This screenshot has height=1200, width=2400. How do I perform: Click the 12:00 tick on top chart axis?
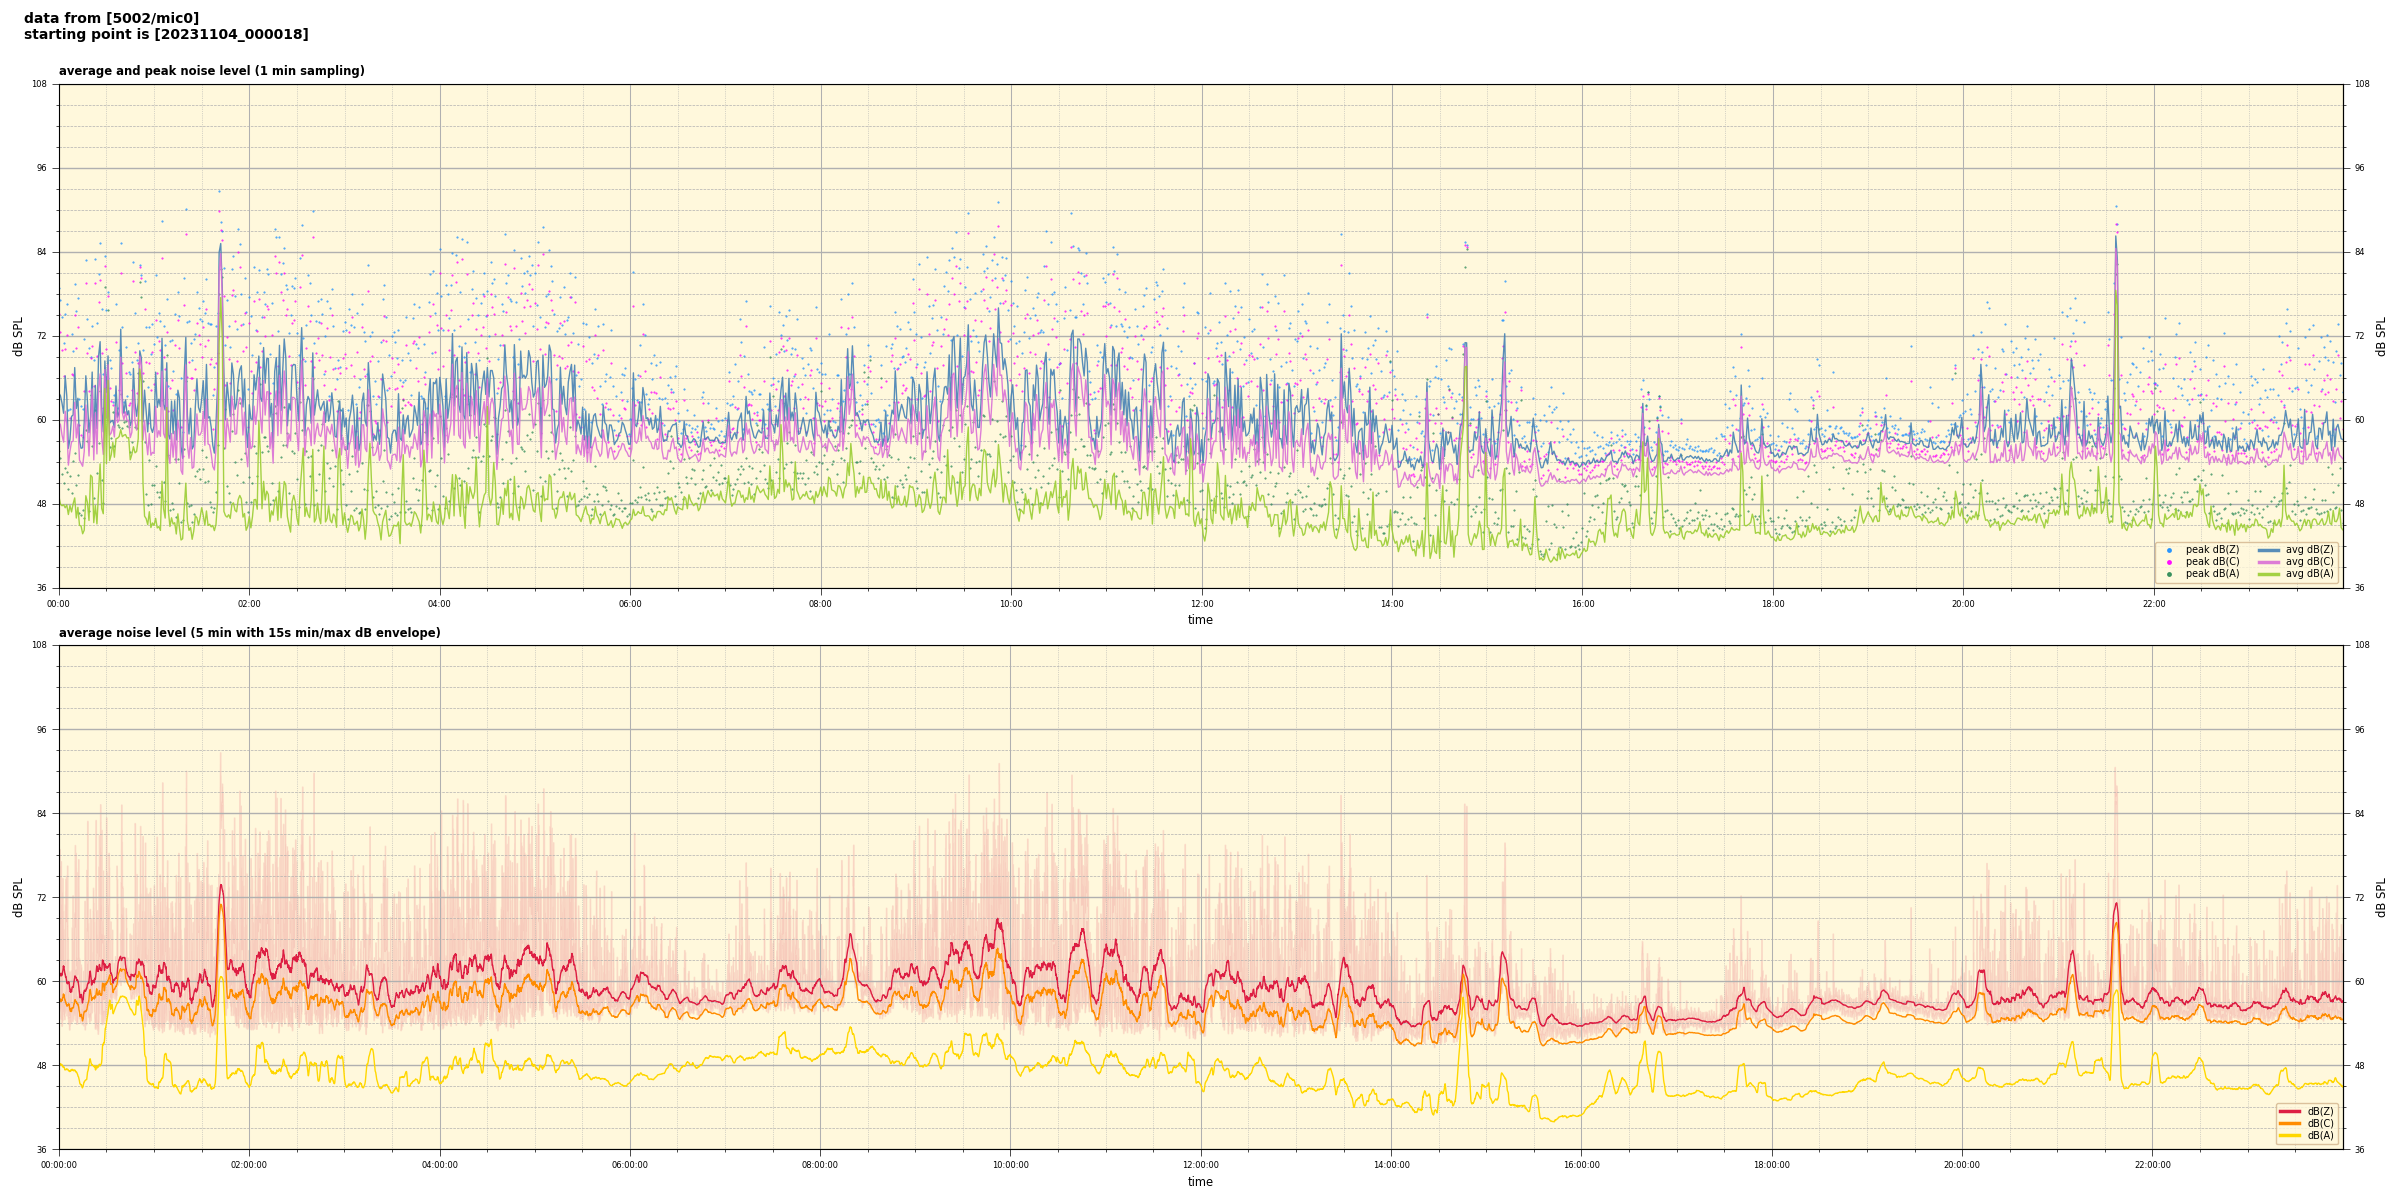coord(1201,604)
